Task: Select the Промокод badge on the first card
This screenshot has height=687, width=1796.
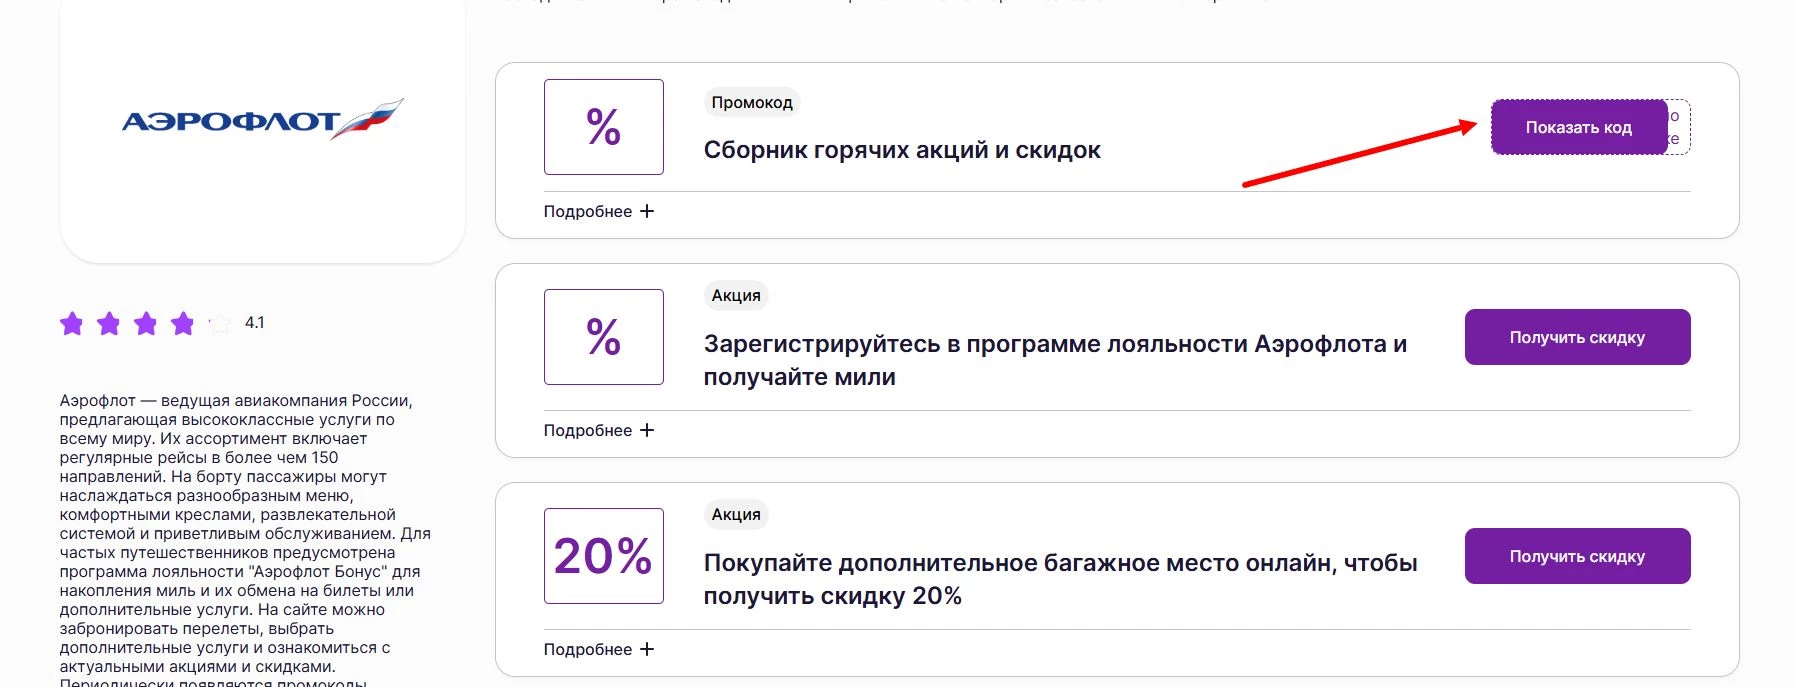Action: [751, 102]
